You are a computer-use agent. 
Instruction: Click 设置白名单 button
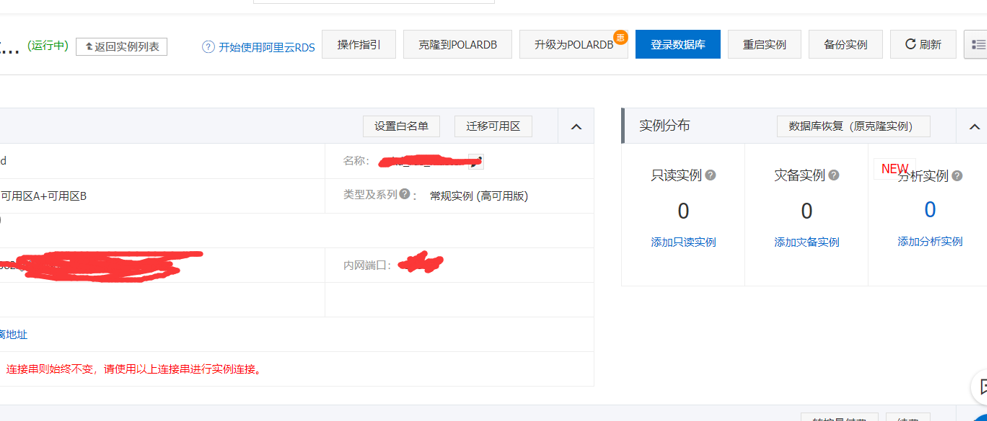click(401, 126)
